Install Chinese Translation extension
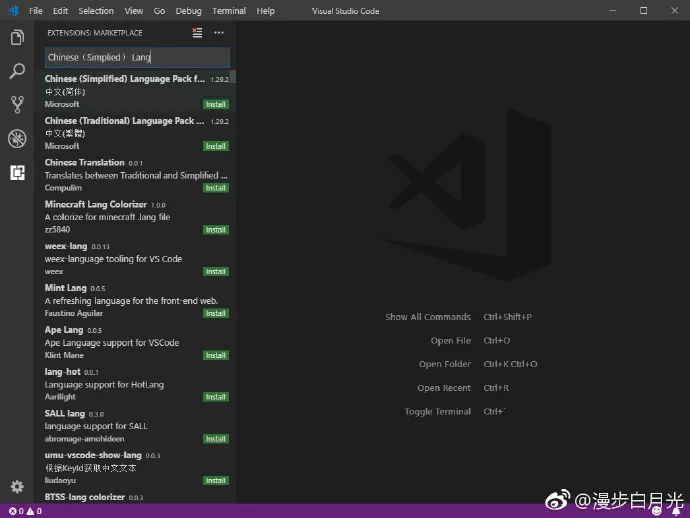 coord(216,188)
